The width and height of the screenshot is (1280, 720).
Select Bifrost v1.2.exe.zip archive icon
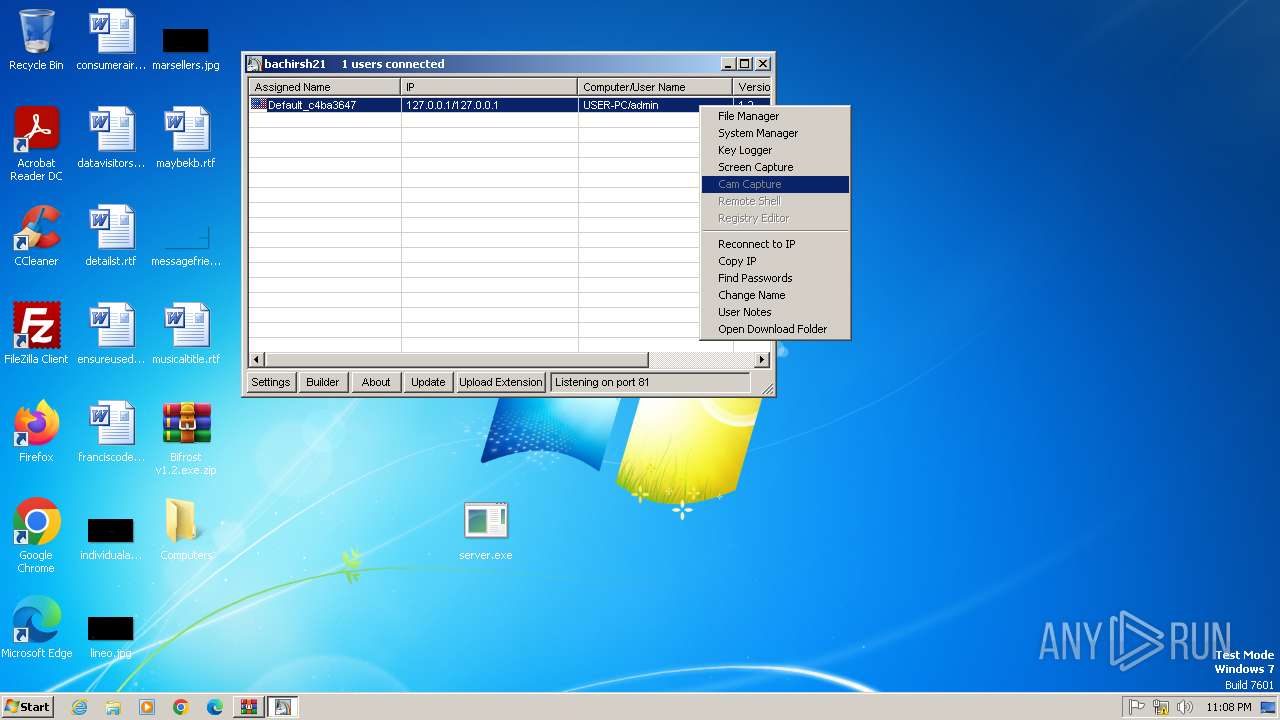click(186, 438)
